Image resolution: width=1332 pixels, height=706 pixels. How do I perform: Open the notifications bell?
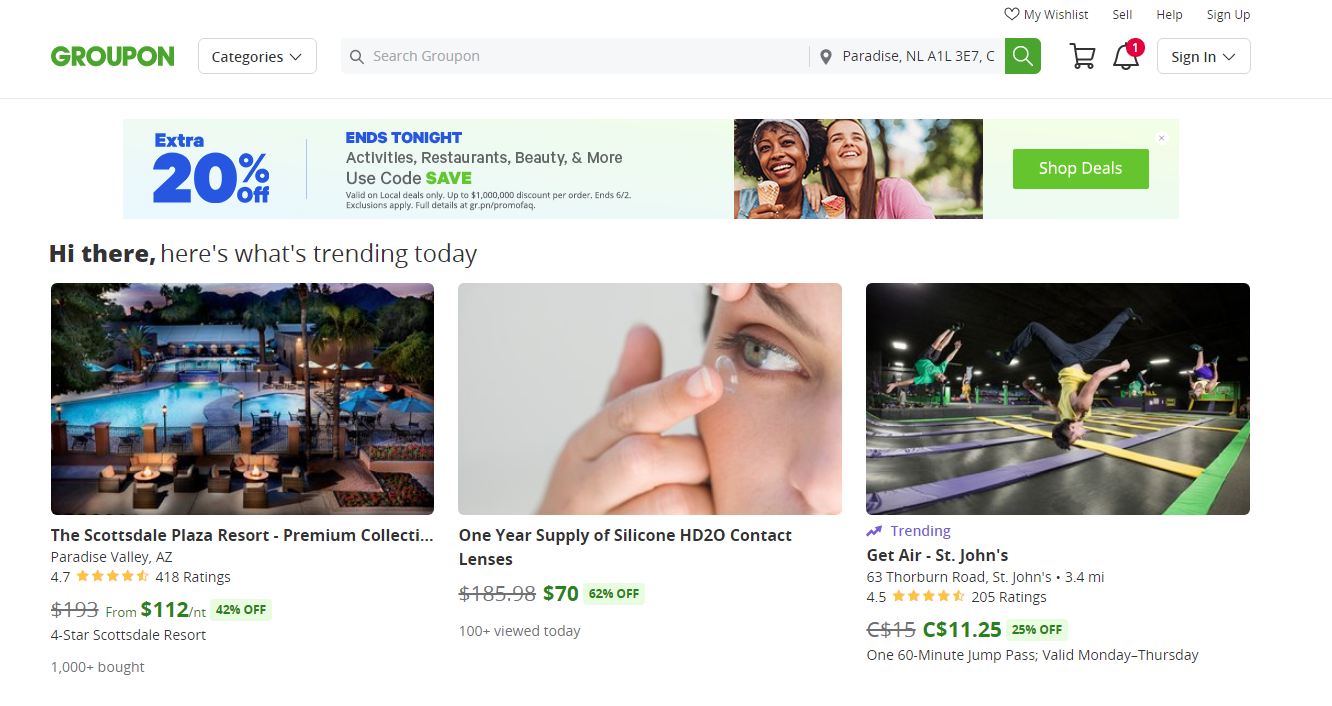(1126, 56)
